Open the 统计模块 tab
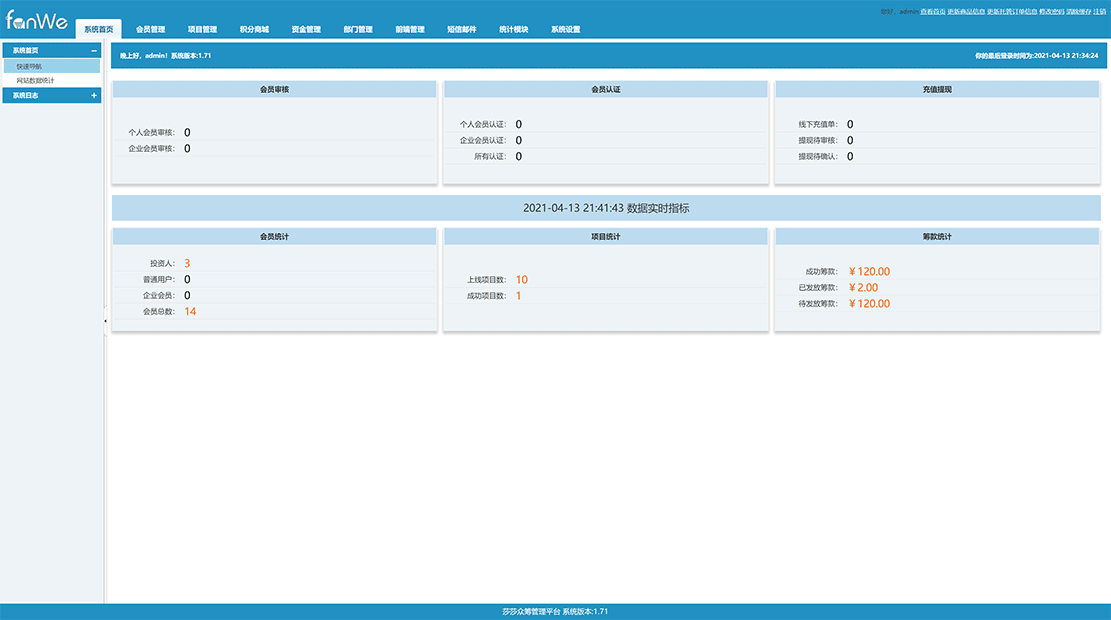Viewport: 1111px width, 620px height. coord(514,30)
